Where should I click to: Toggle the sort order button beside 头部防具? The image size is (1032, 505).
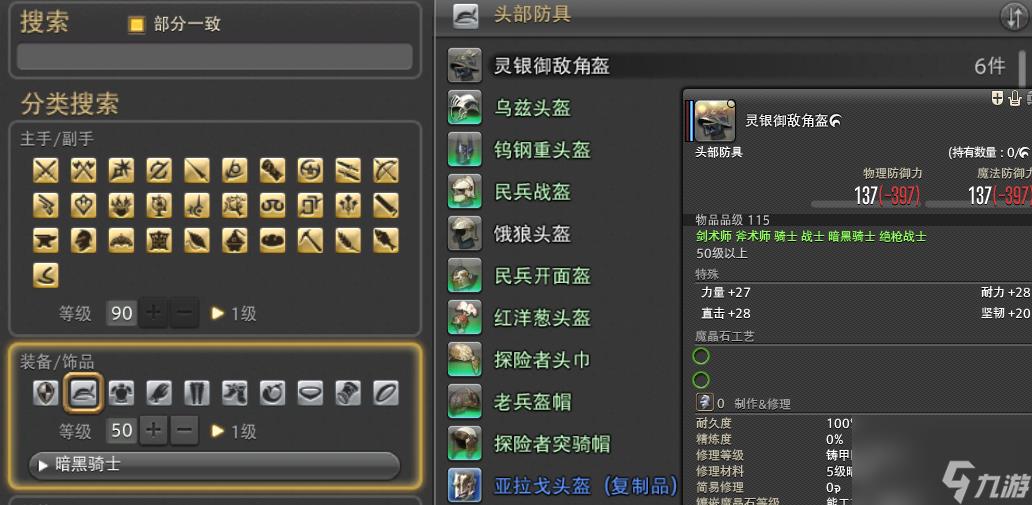pos(1014,17)
